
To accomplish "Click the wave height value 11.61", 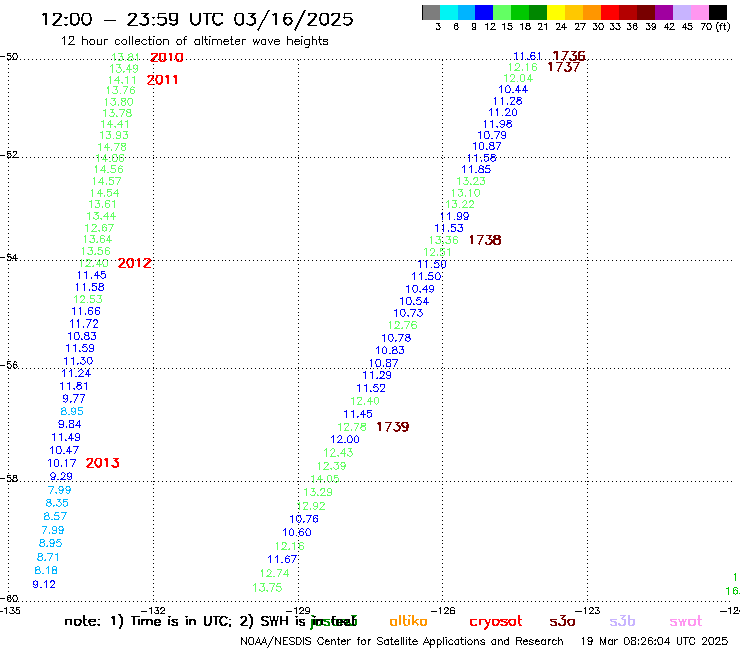I will pos(527,56).
